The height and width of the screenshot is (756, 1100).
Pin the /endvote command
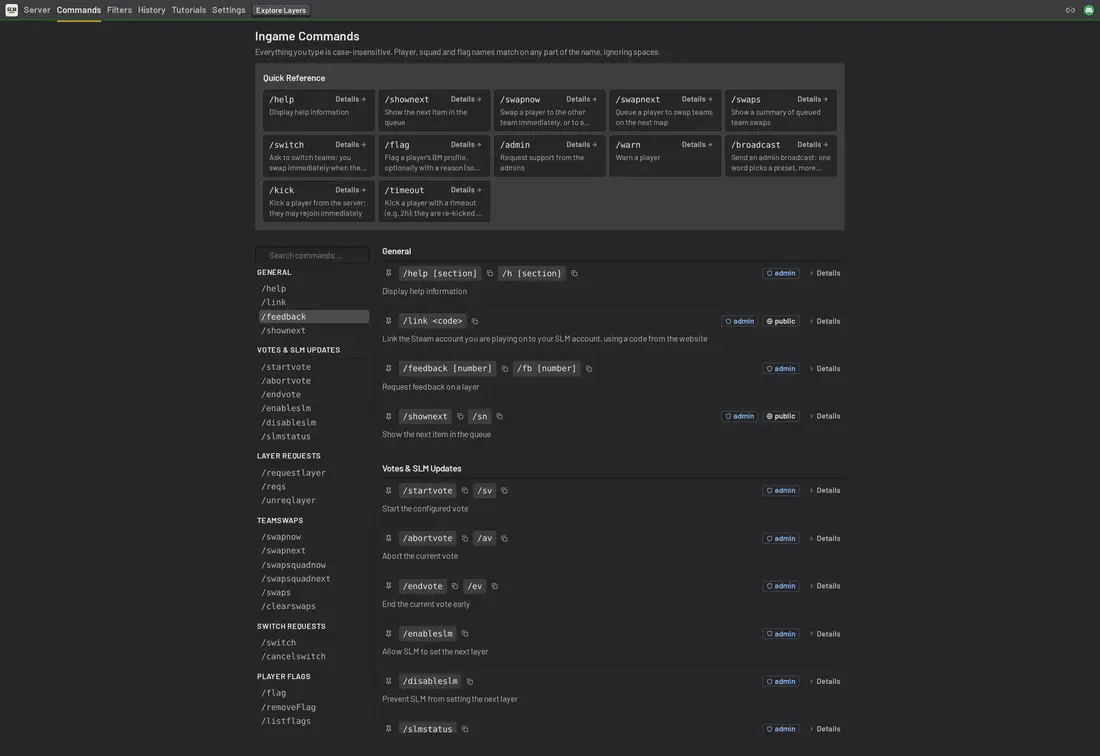point(388,586)
